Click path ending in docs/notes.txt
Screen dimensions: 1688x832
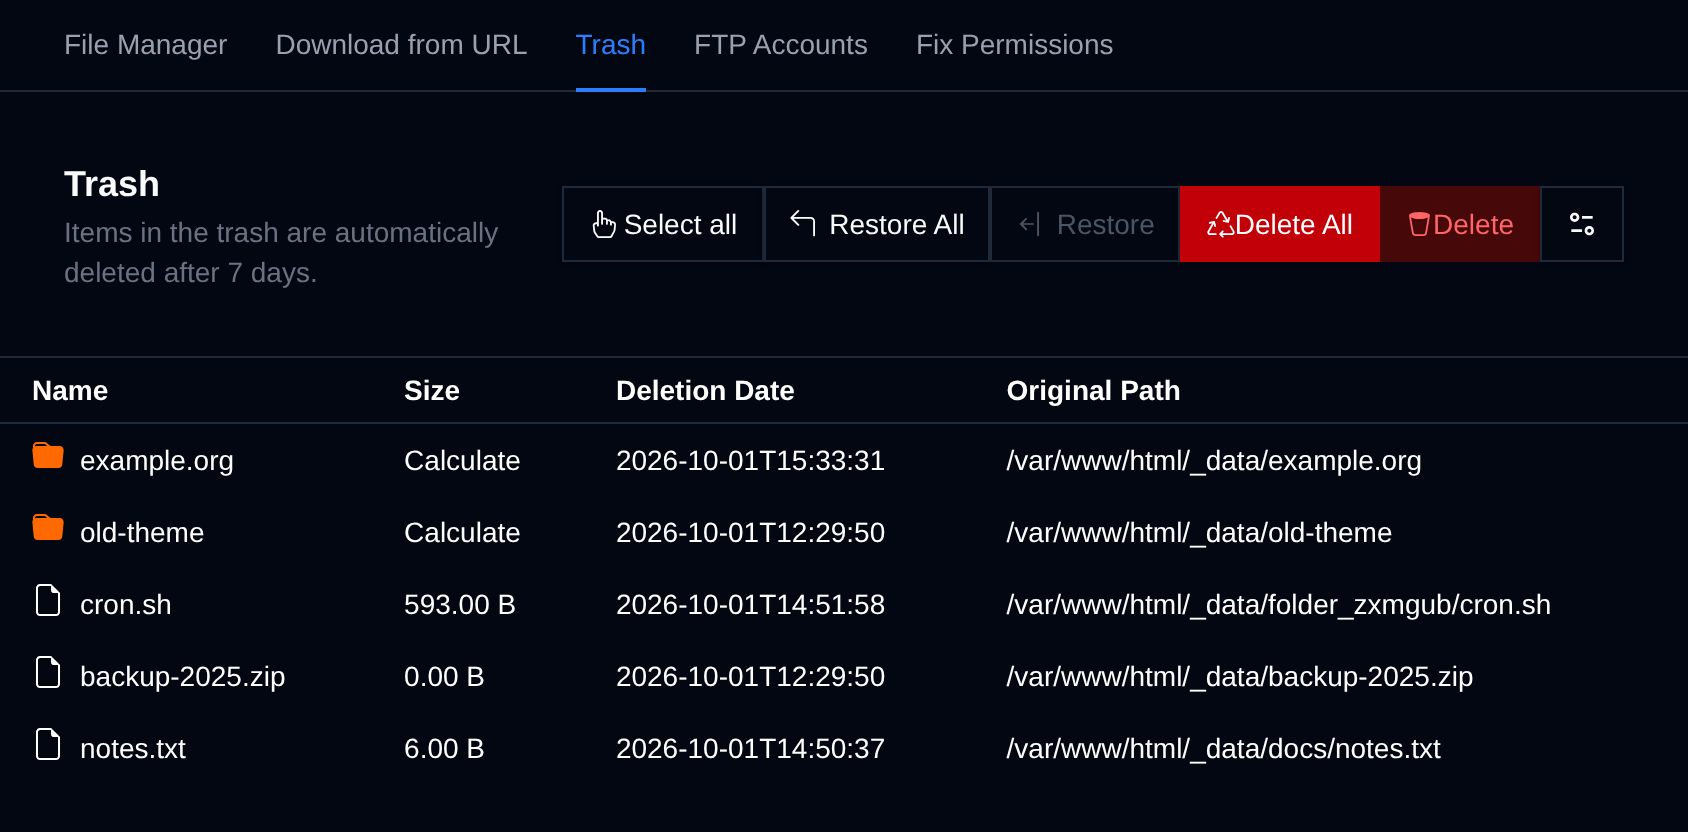[1224, 748]
